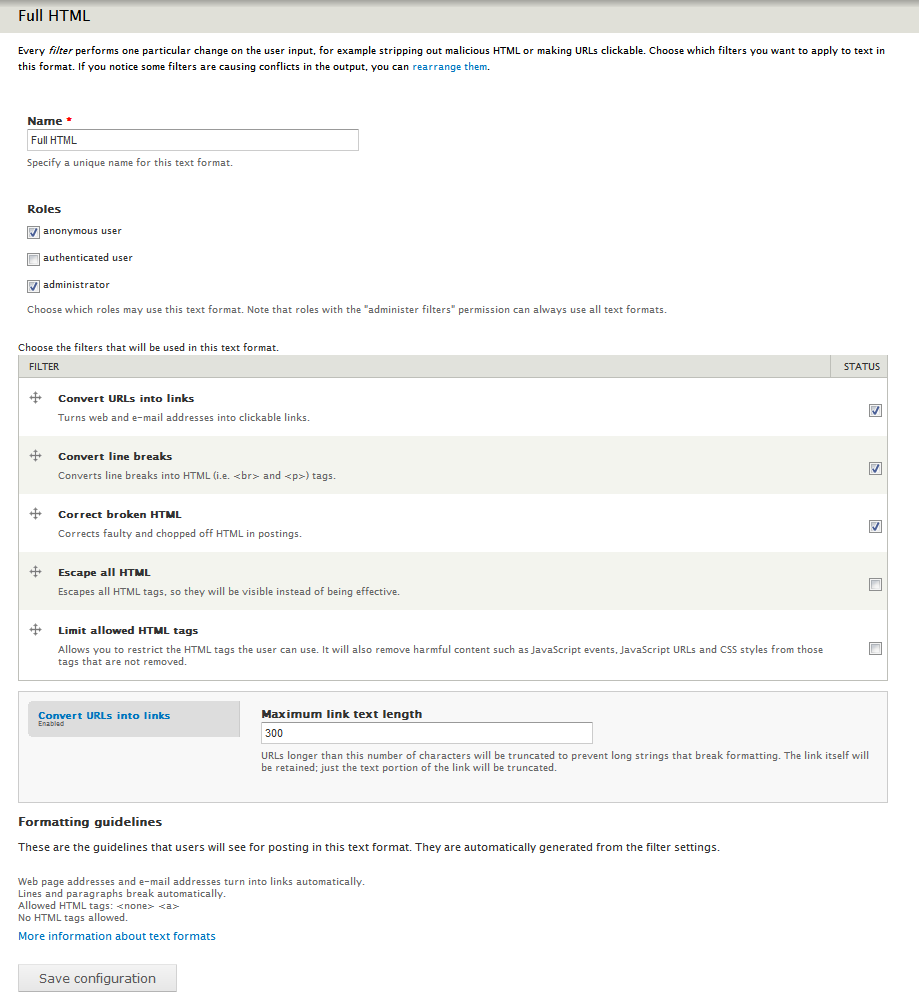Enable the Escape all HTML filter
919x1005 pixels.
tap(875, 585)
